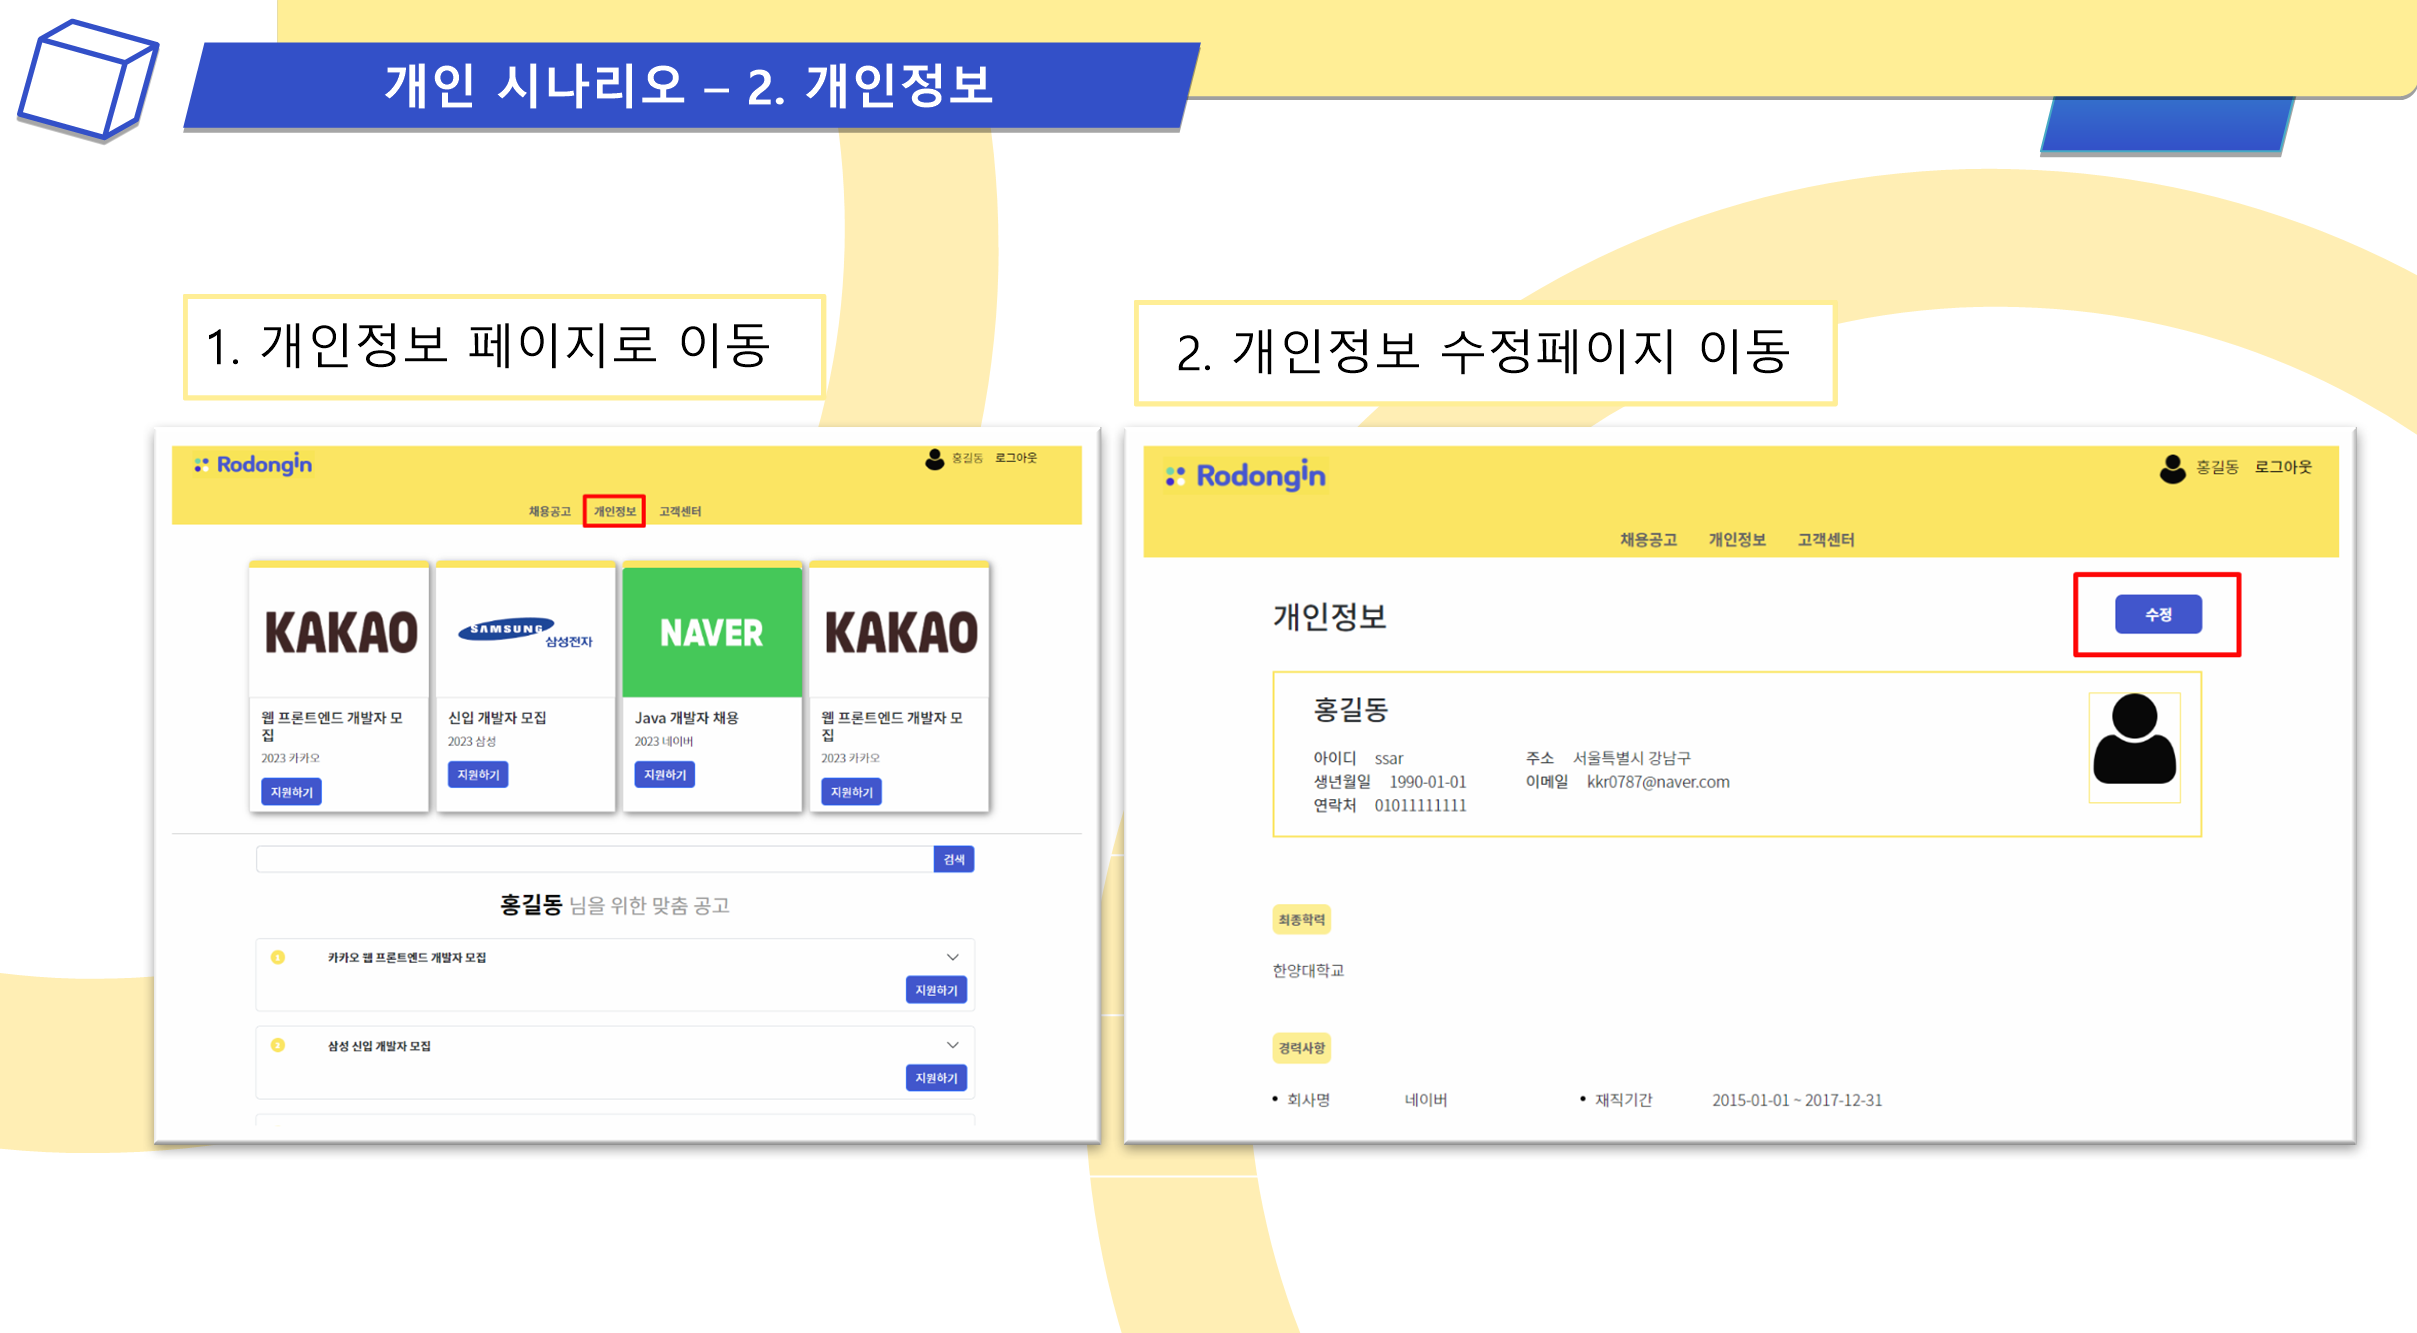Open the 채용공고 tab
The width and height of the screenshot is (2417, 1333).
[x=548, y=511]
